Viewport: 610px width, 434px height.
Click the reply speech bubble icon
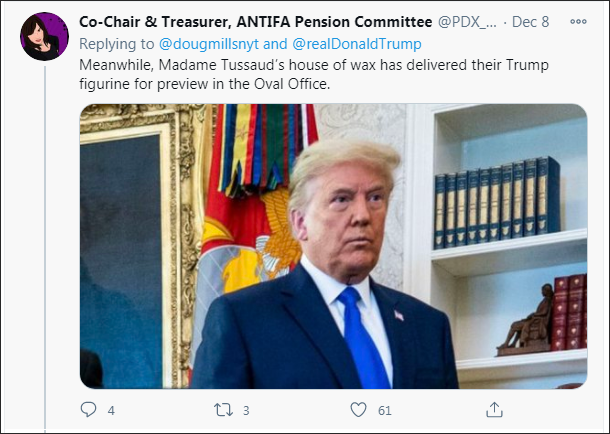coord(88,410)
